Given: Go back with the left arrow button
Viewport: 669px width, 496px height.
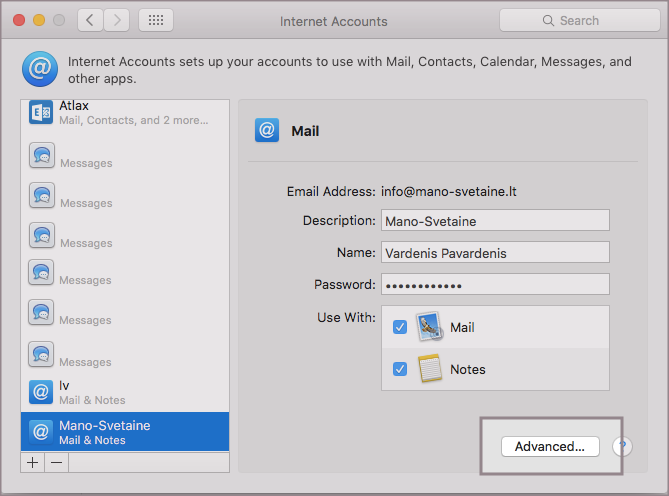Looking at the screenshot, I should (90, 20).
